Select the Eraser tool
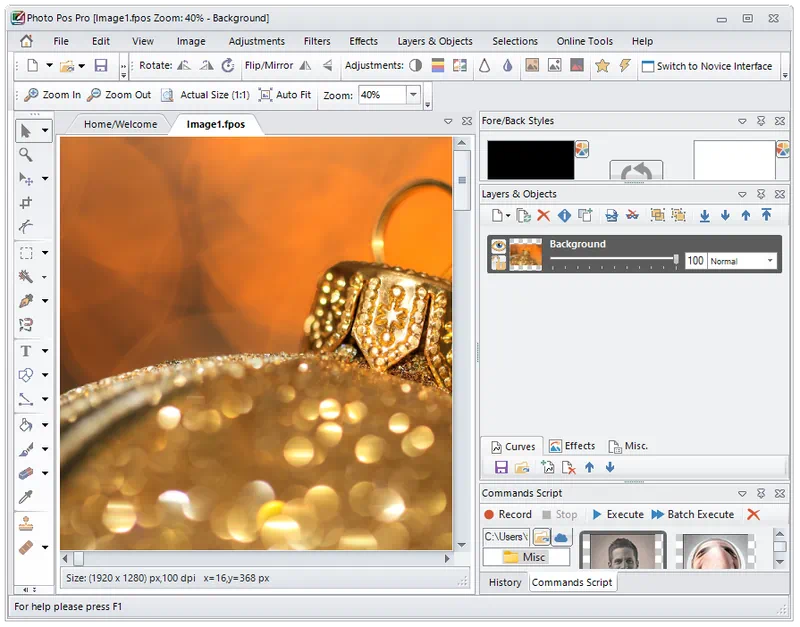Viewport: 800px width, 627px height. click(x=26, y=473)
